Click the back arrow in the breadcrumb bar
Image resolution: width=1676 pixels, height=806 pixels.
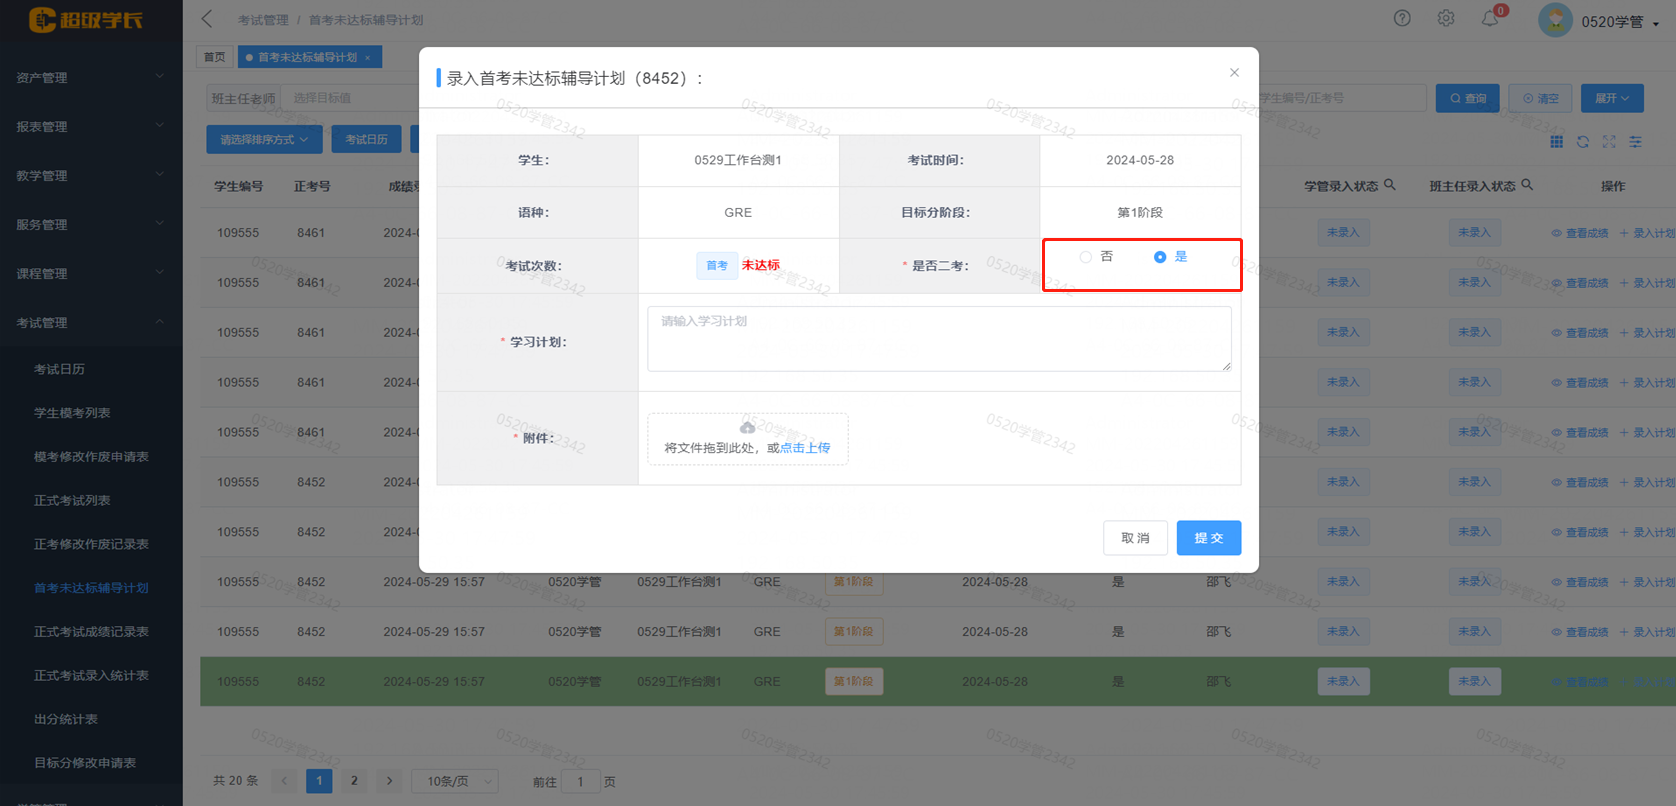point(207,19)
